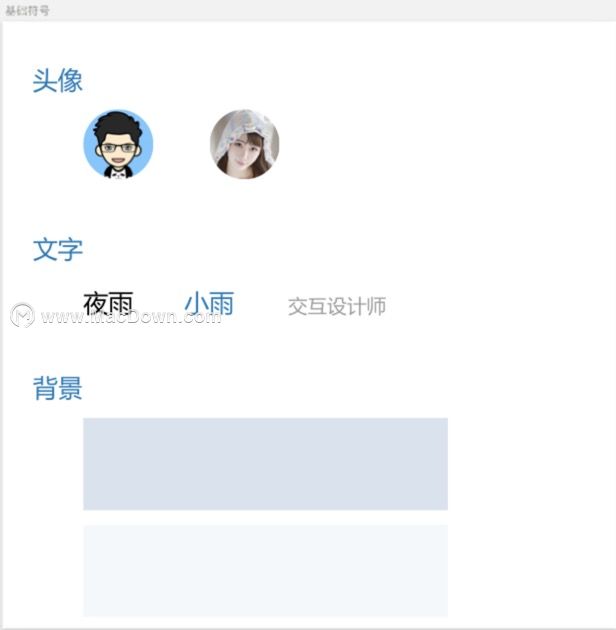616x630 pixels.
Task: Click the glasses on the cartoon avatar
Action: (118, 148)
